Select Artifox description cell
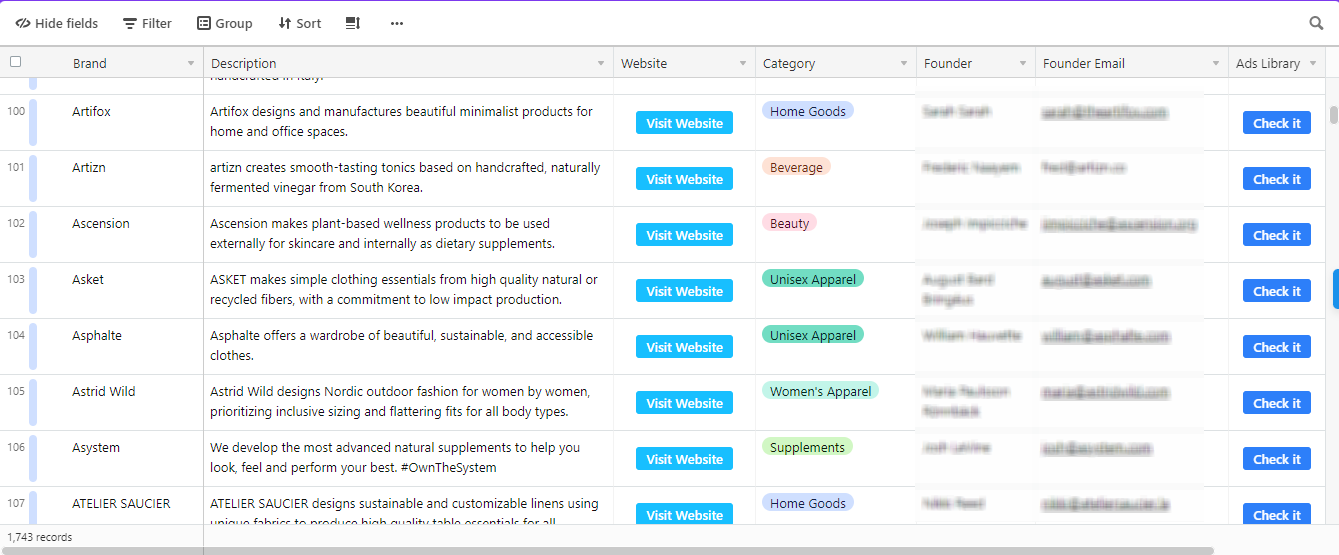The height and width of the screenshot is (555, 1339). point(408,122)
